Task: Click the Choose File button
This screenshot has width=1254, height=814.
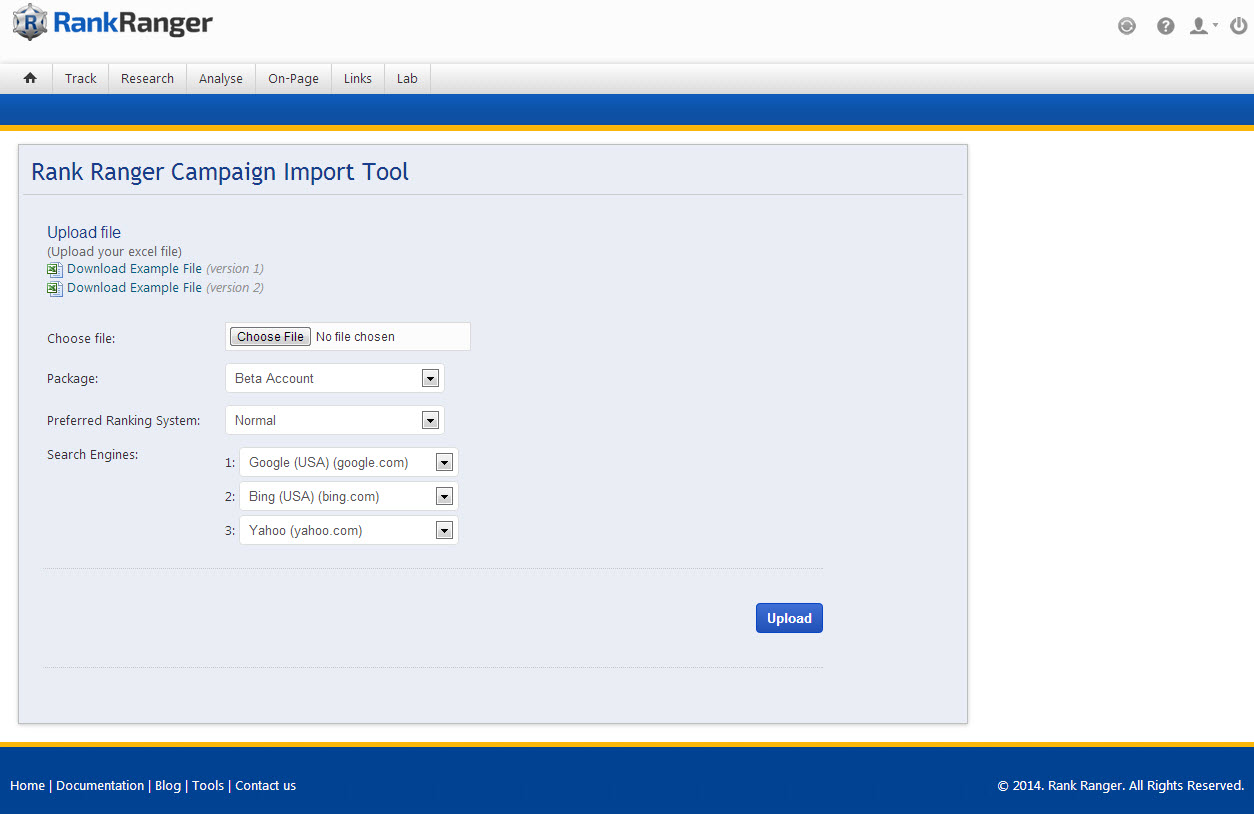Action: (x=270, y=337)
